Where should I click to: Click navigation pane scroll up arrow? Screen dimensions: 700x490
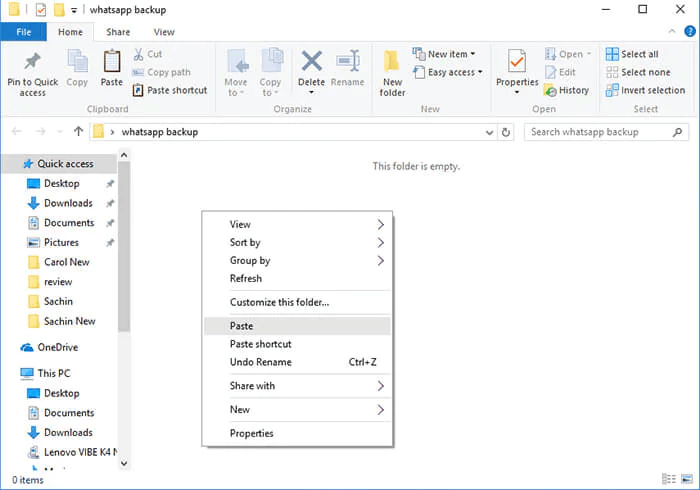tap(124, 155)
